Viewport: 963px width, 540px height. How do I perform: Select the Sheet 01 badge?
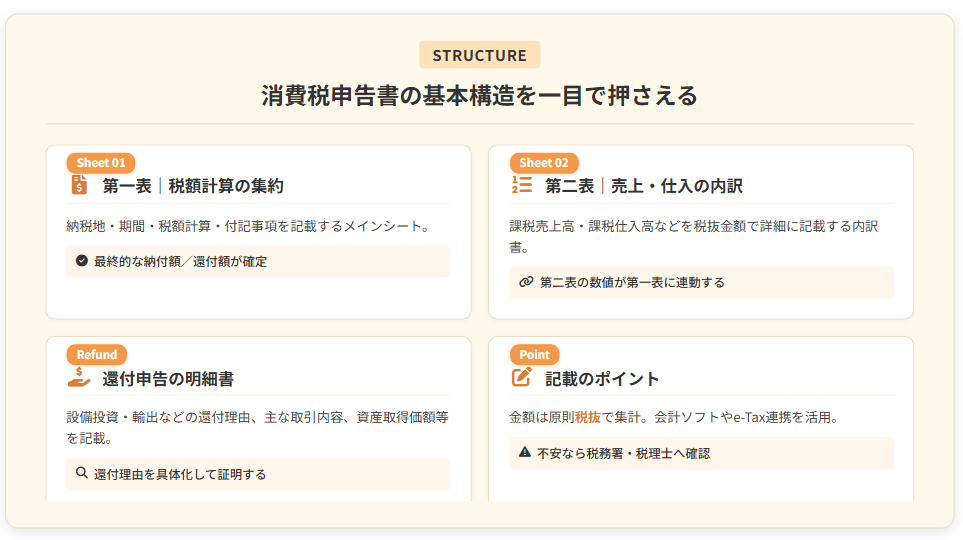[x=101, y=163]
